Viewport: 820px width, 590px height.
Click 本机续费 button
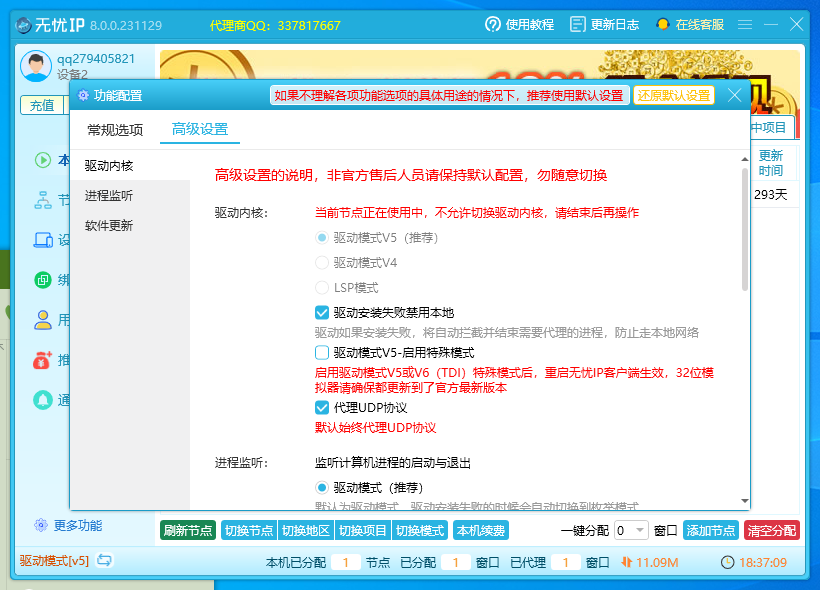click(x=481, y=530)
